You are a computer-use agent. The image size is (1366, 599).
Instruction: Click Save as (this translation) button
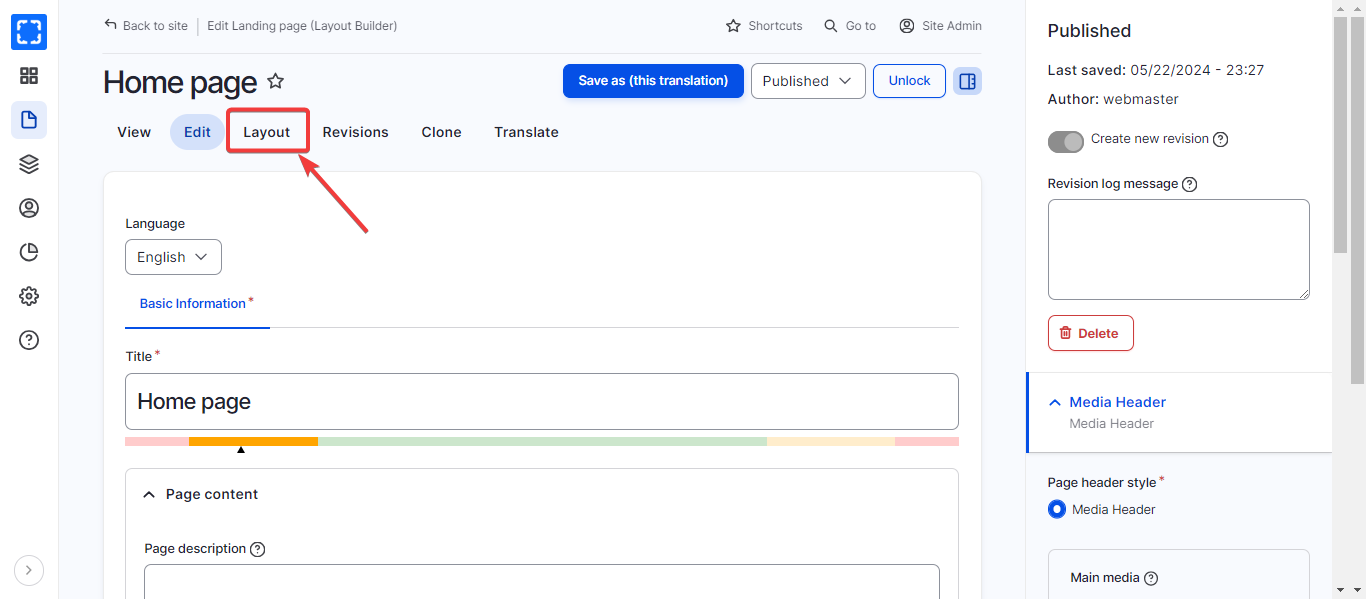[653, 81]
